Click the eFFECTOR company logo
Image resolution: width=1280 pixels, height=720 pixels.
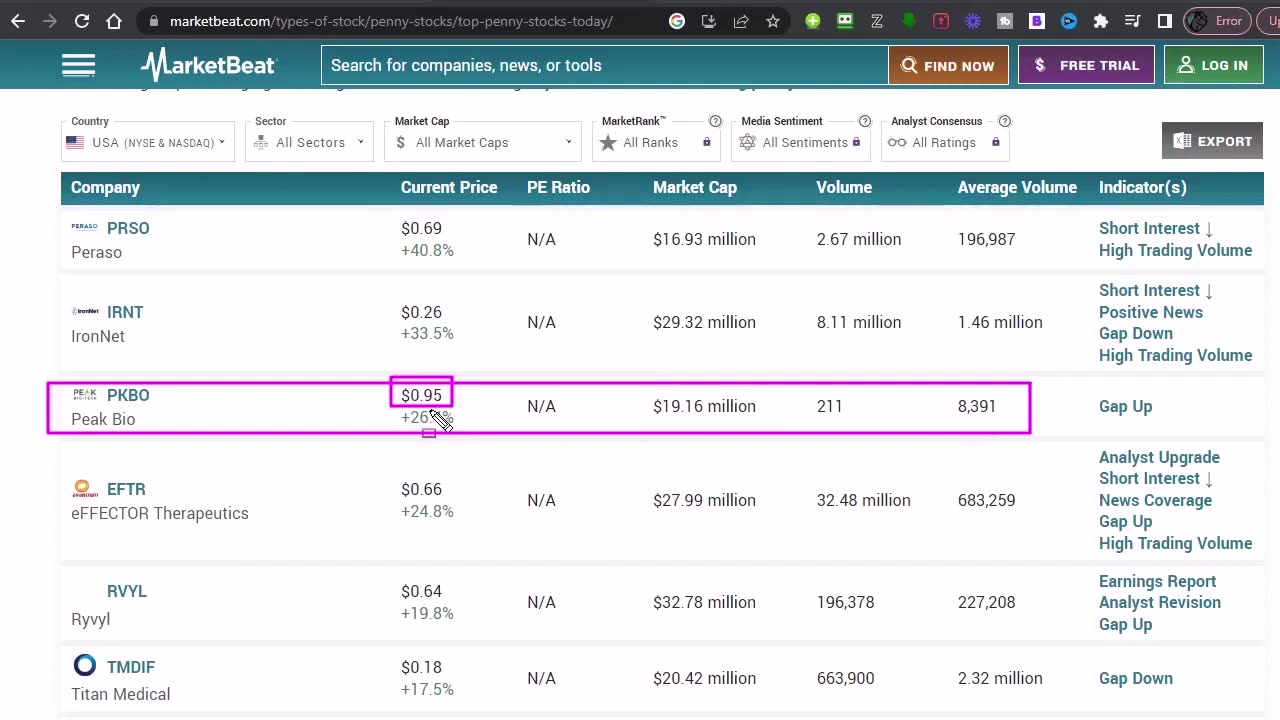coord(85,488)
